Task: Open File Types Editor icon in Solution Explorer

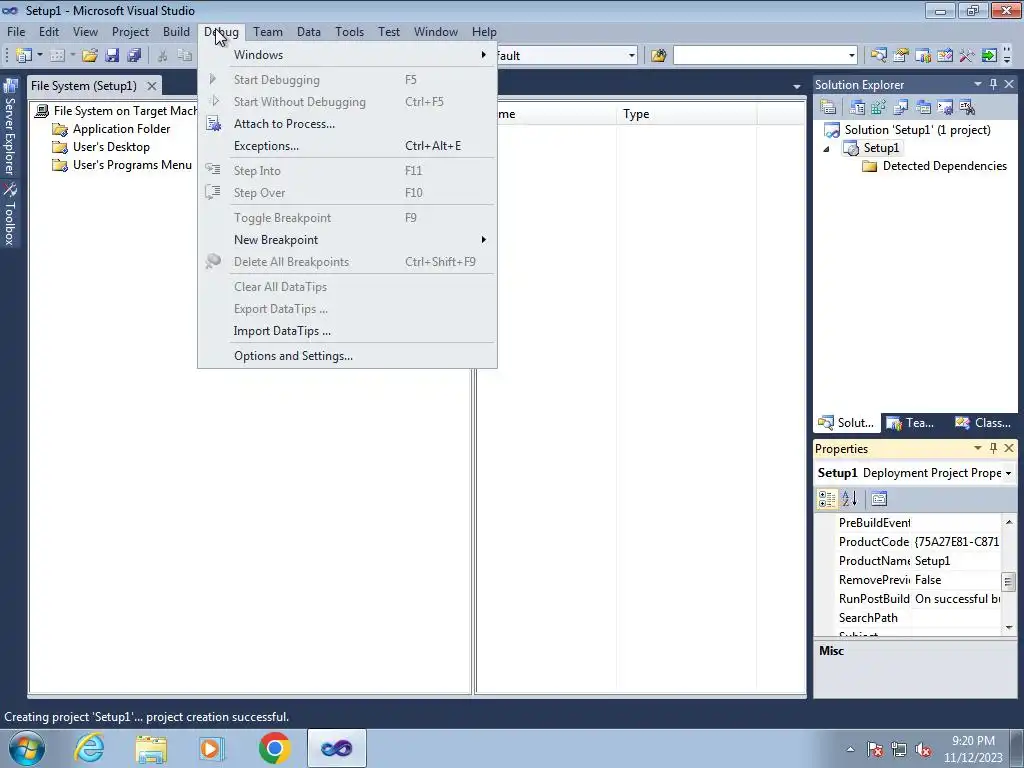Action: (x=901, y=107)
